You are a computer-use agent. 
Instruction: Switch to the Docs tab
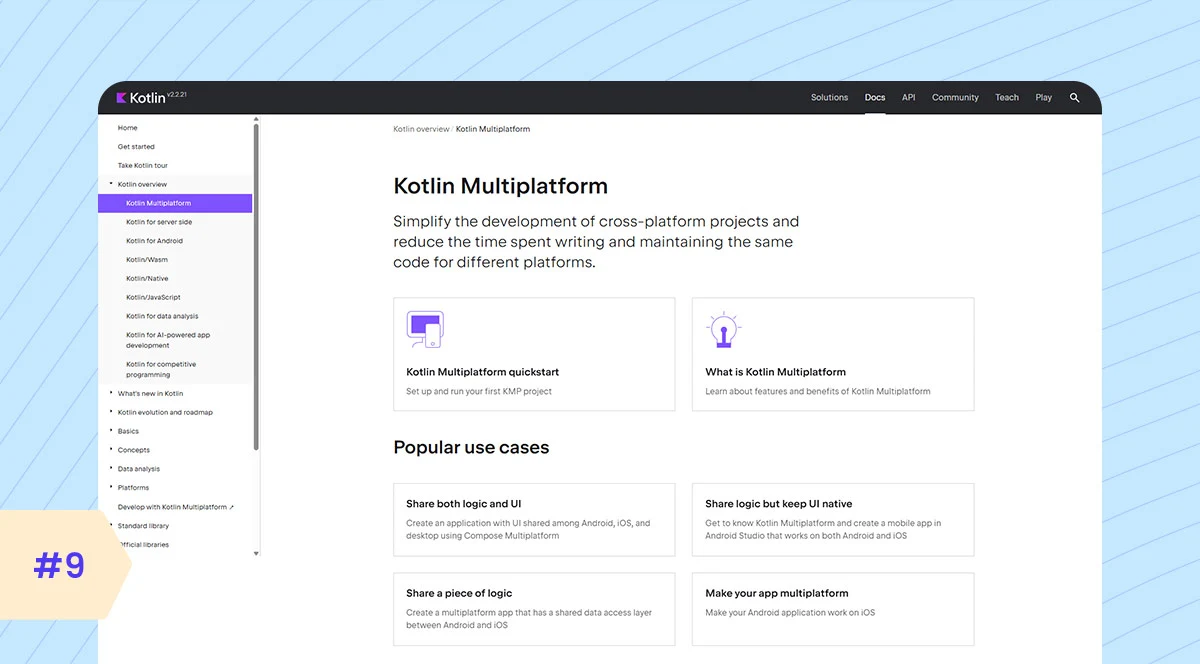coord(874,97)
